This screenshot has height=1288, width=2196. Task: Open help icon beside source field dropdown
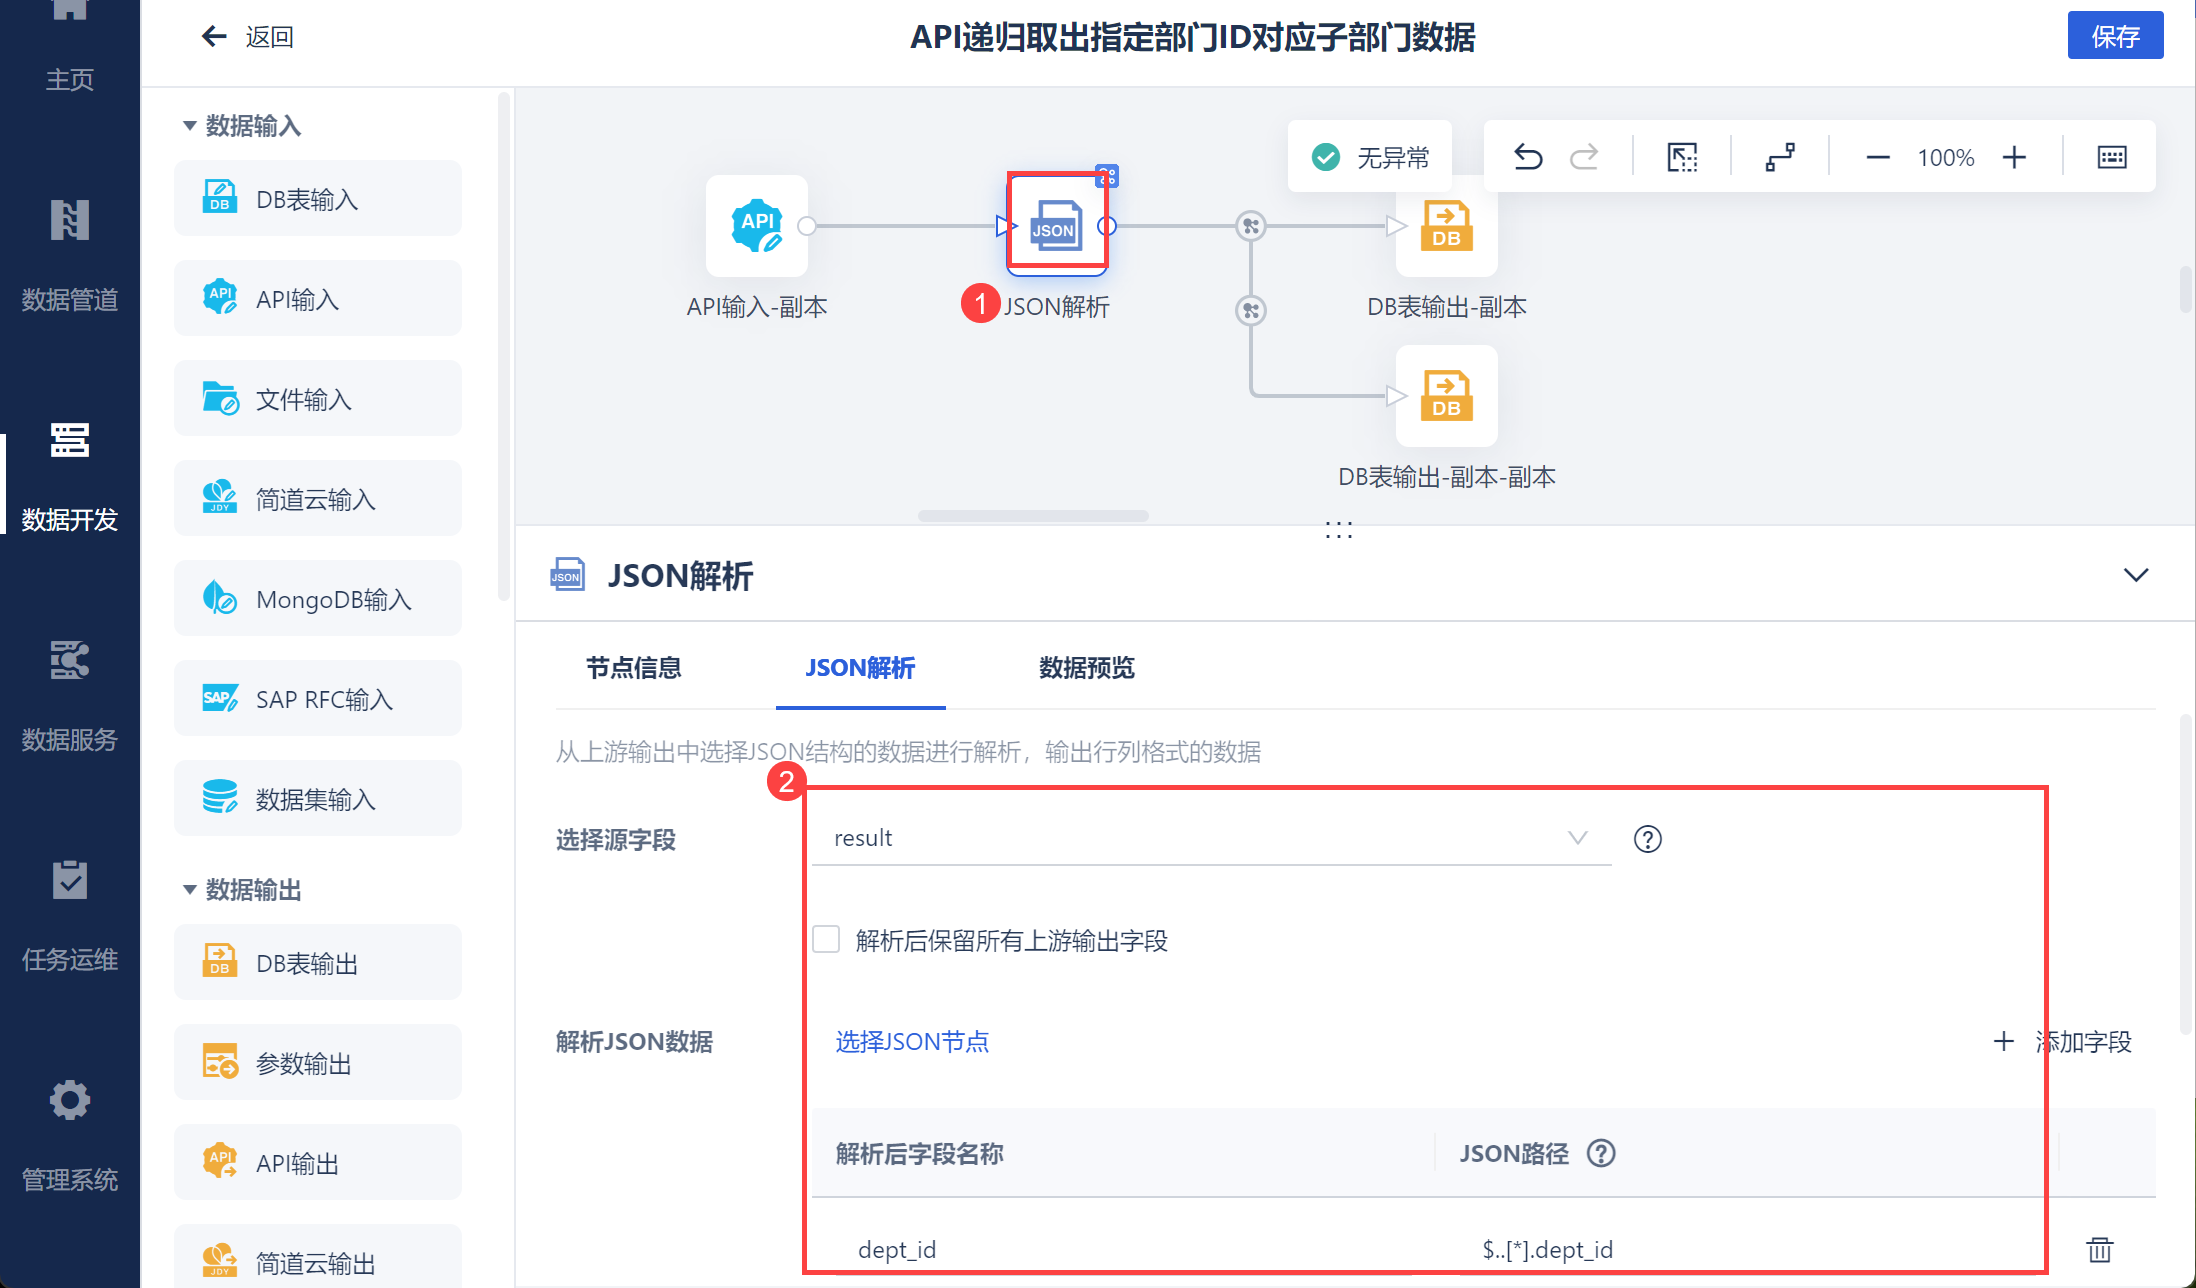(x=1647, y=839)
